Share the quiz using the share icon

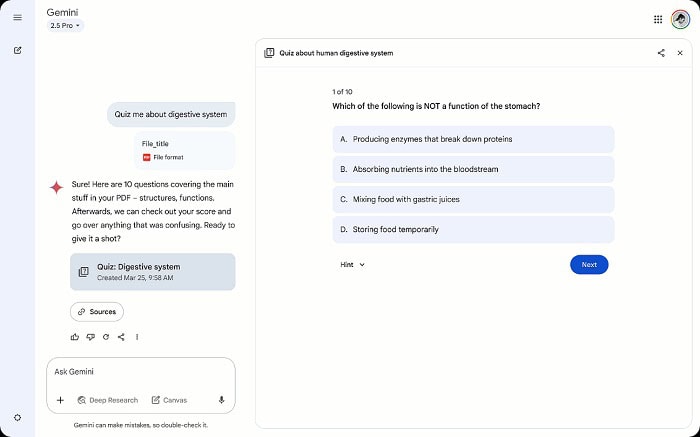[661, 53]
